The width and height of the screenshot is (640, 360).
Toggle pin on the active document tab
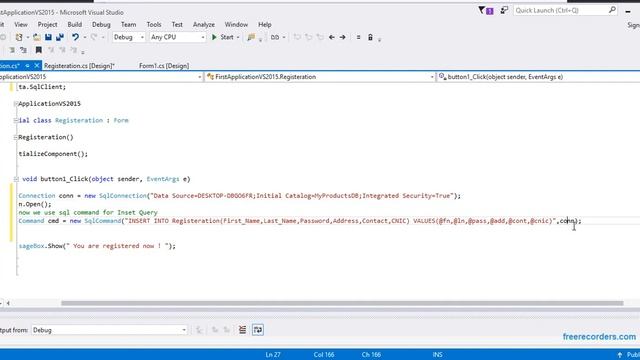tap(27, 65)
